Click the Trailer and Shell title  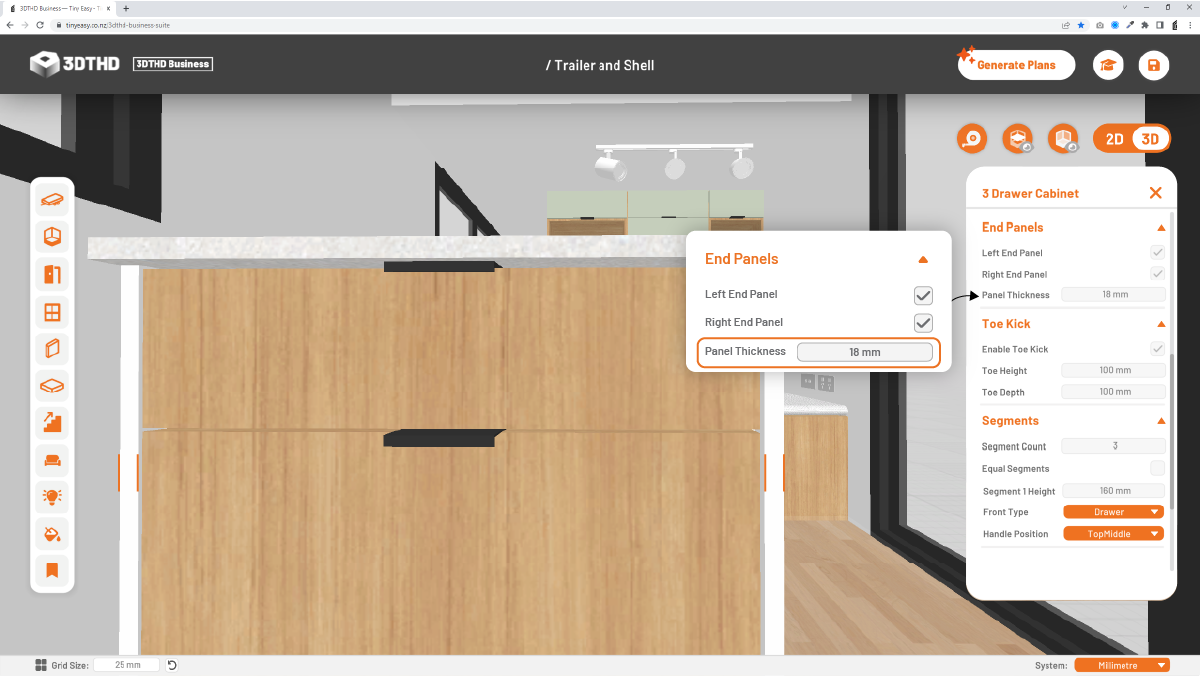pos(600,65)
